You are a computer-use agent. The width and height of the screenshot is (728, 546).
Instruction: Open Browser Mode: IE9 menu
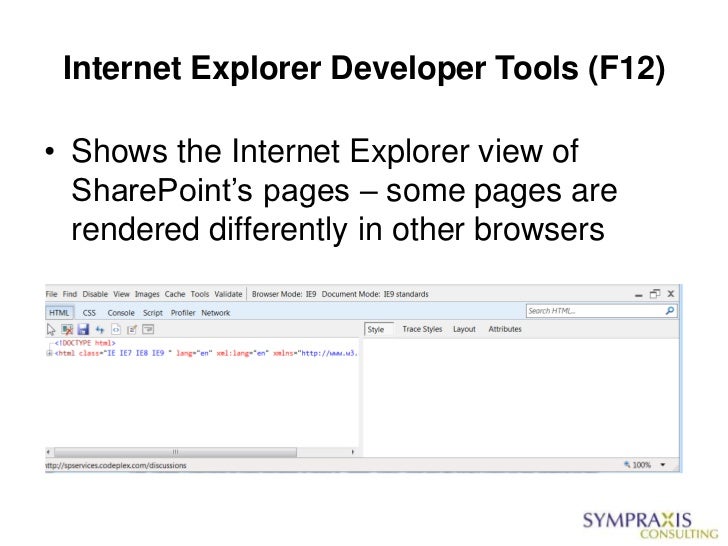[x=284, y=294]
